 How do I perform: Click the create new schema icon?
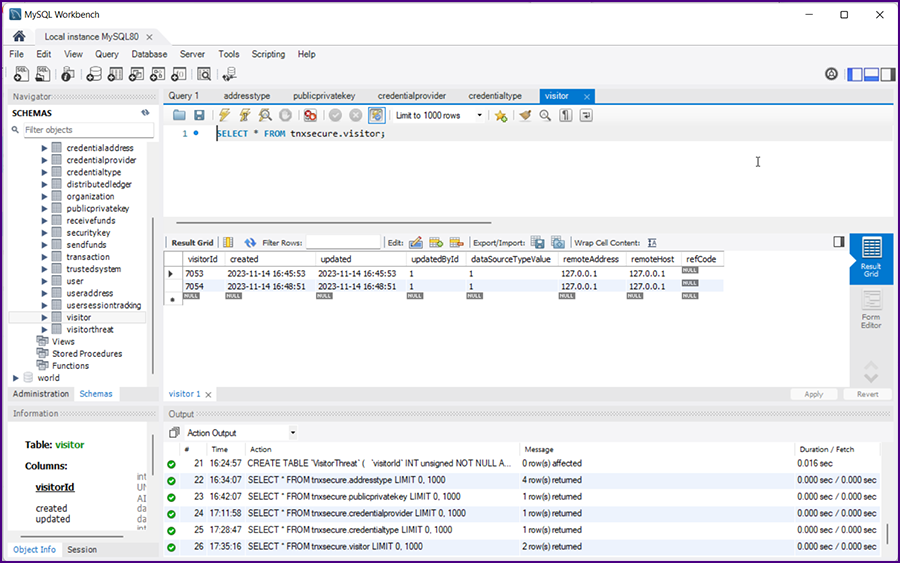pyautogui.click(x=94, y=74)
